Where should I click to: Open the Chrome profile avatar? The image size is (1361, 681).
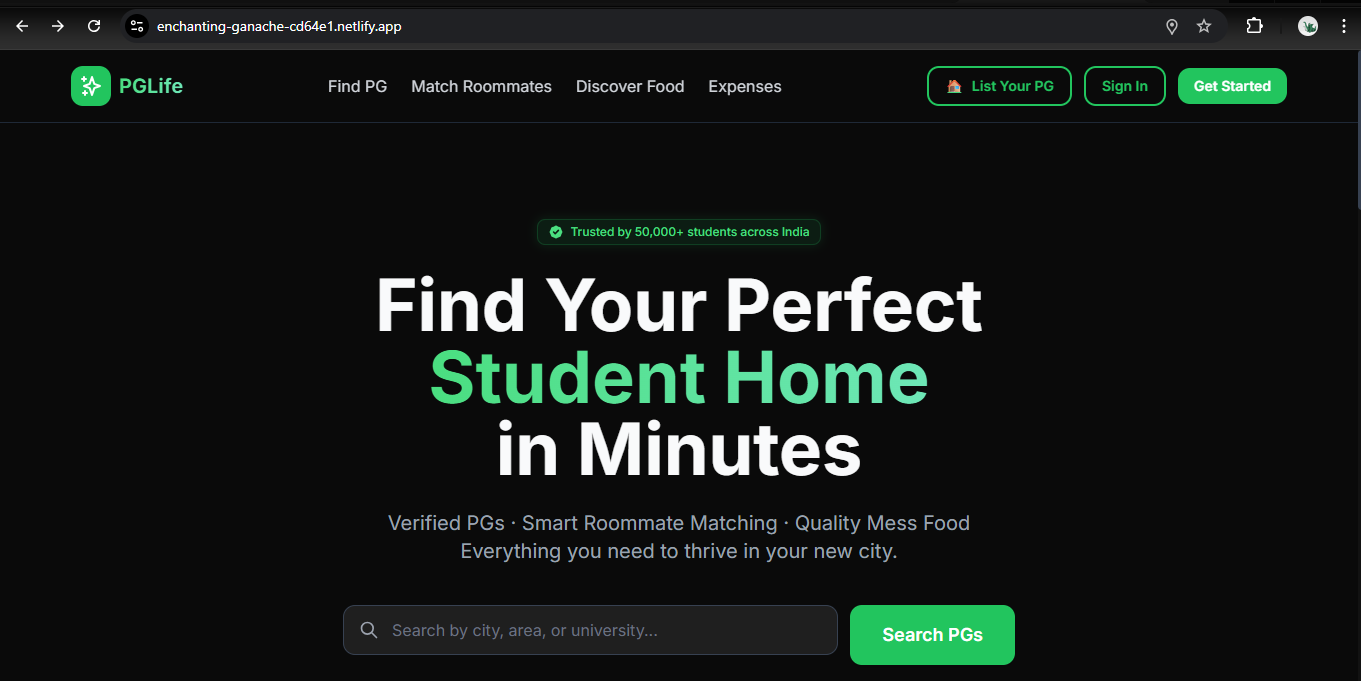[x=1308, y=26]
